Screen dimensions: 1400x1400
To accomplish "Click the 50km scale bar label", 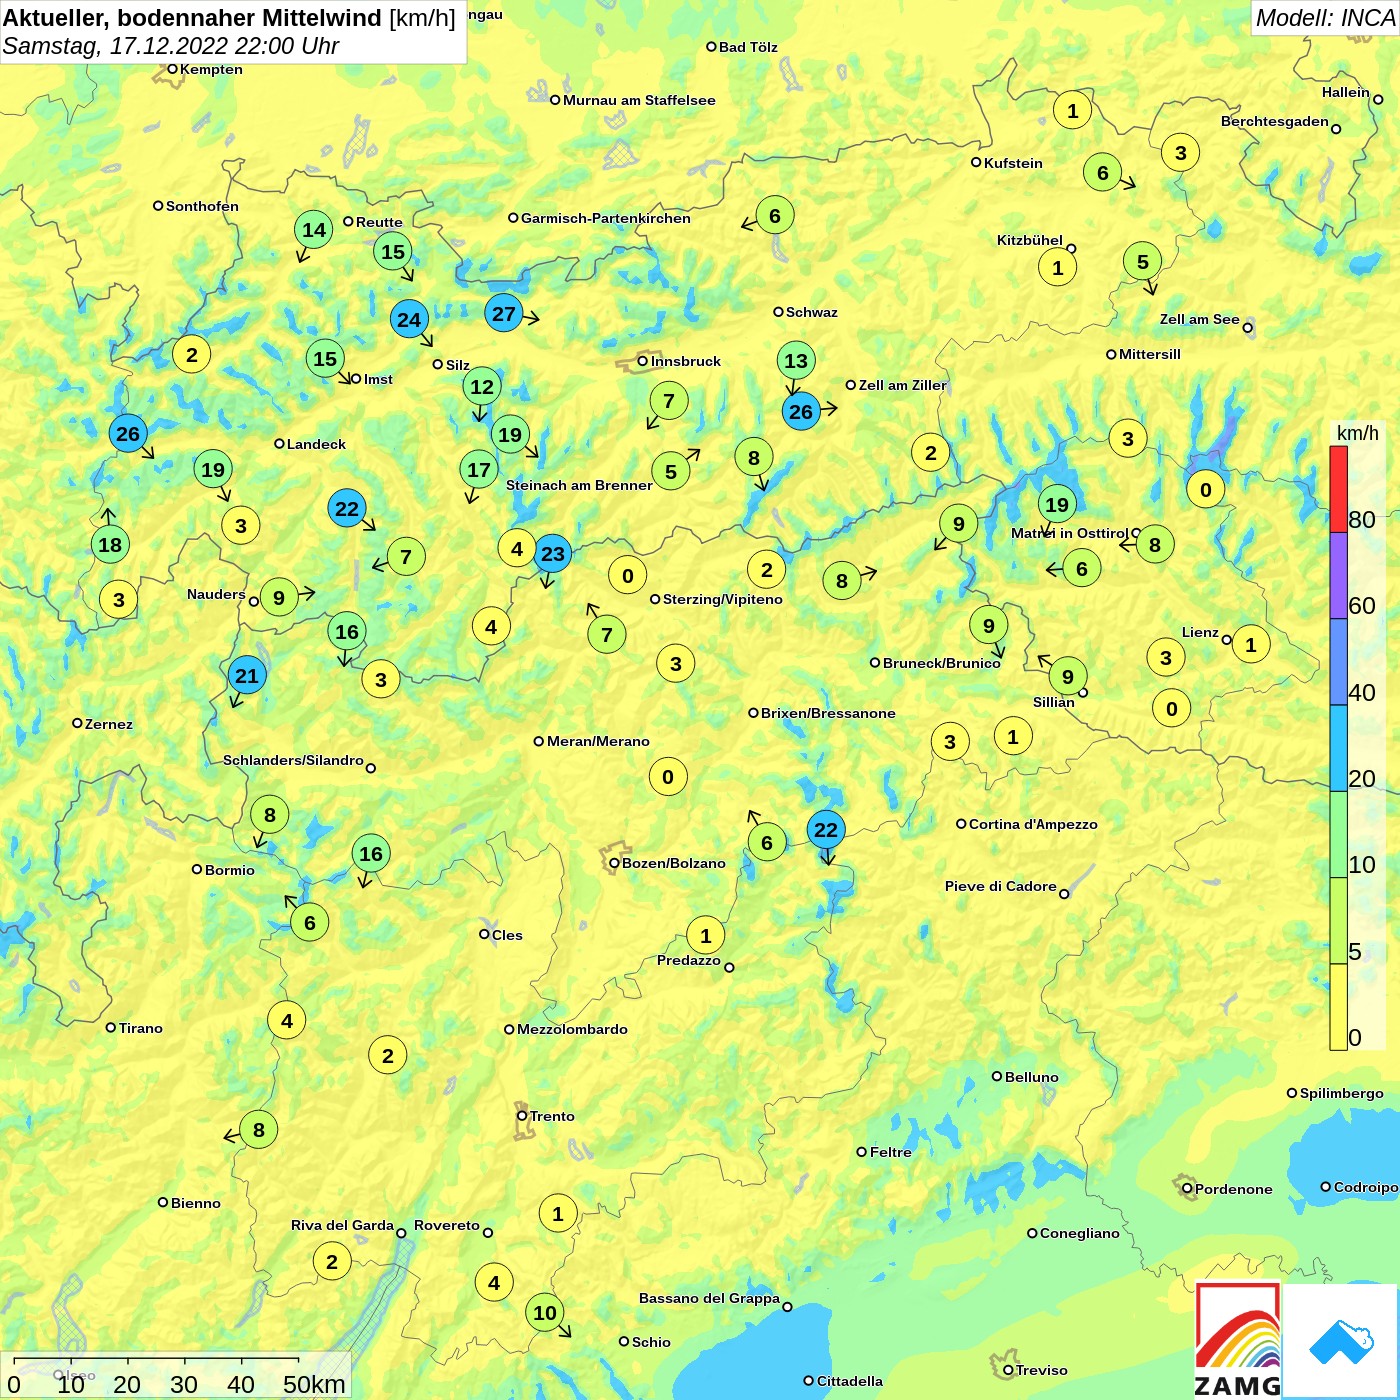I will click(314, 1384).
